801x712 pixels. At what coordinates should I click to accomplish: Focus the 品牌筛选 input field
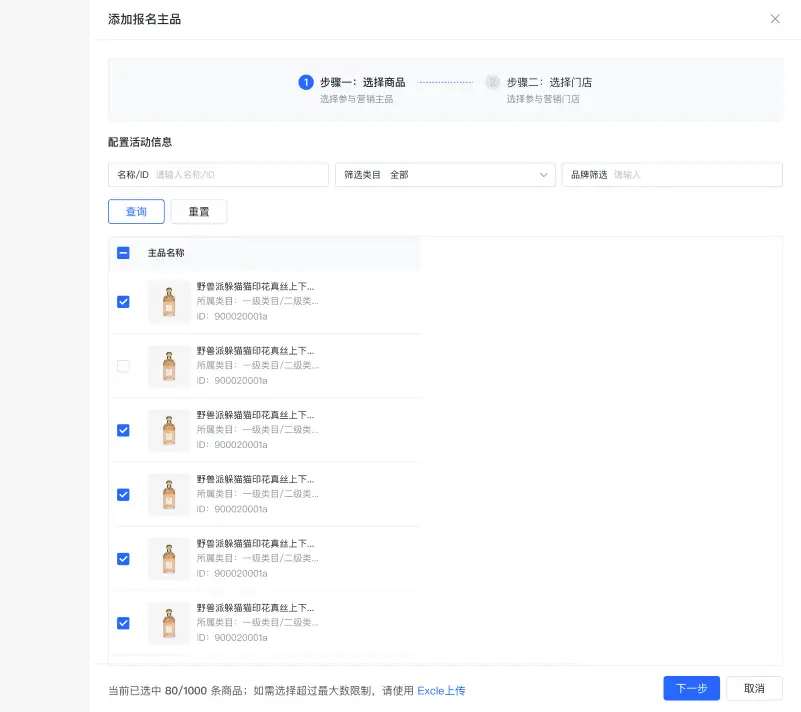(x=672, y=175)
